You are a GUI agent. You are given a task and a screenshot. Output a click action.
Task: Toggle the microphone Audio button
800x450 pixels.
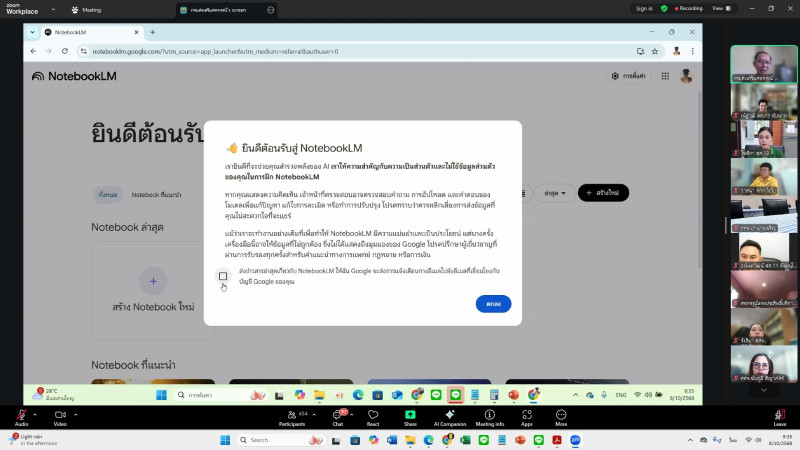[21, 415]
